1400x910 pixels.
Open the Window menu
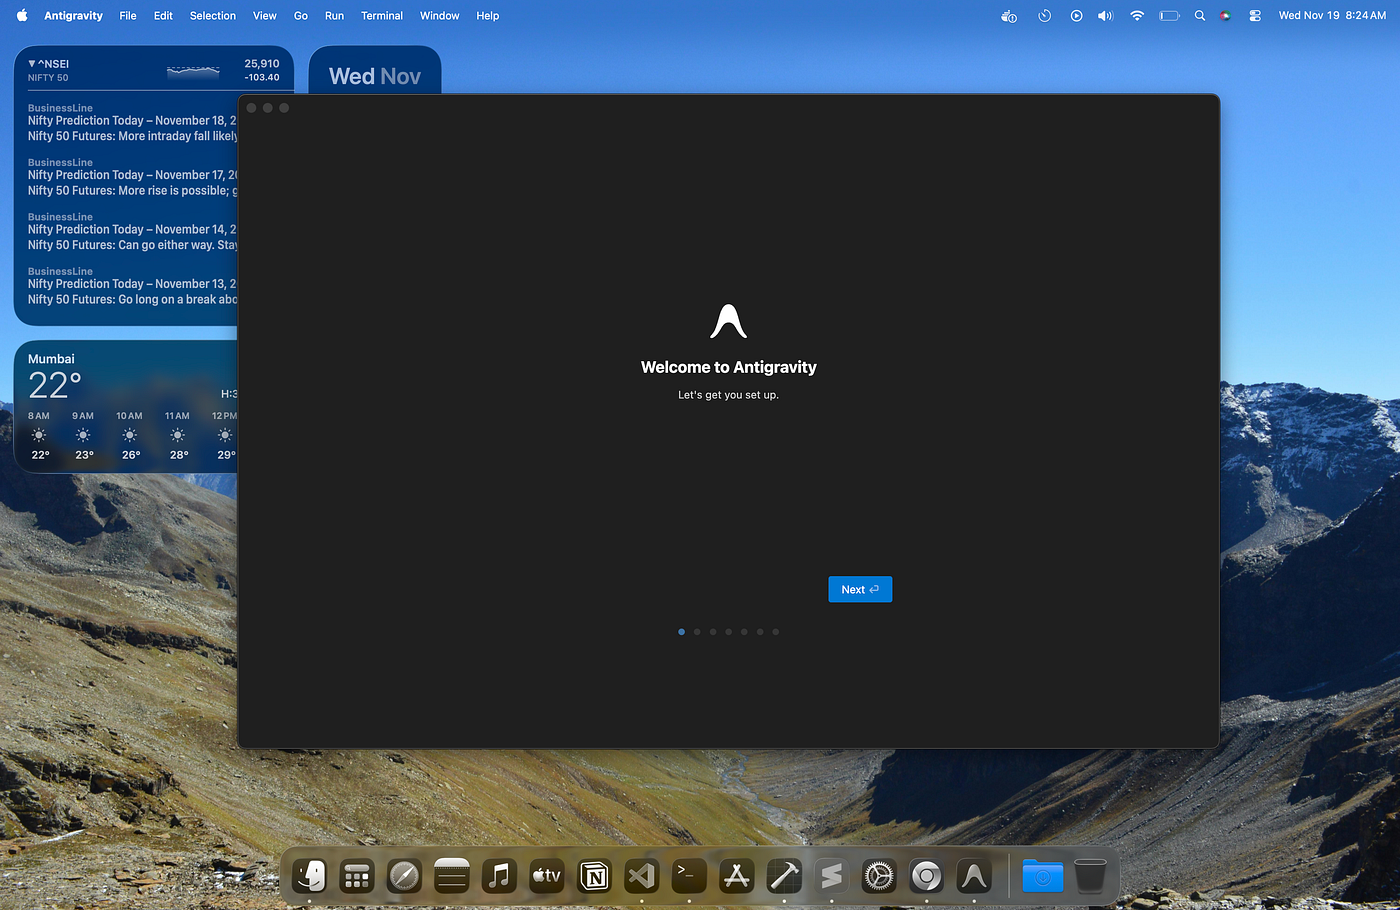pyautogui.click(x=440, y=16)
